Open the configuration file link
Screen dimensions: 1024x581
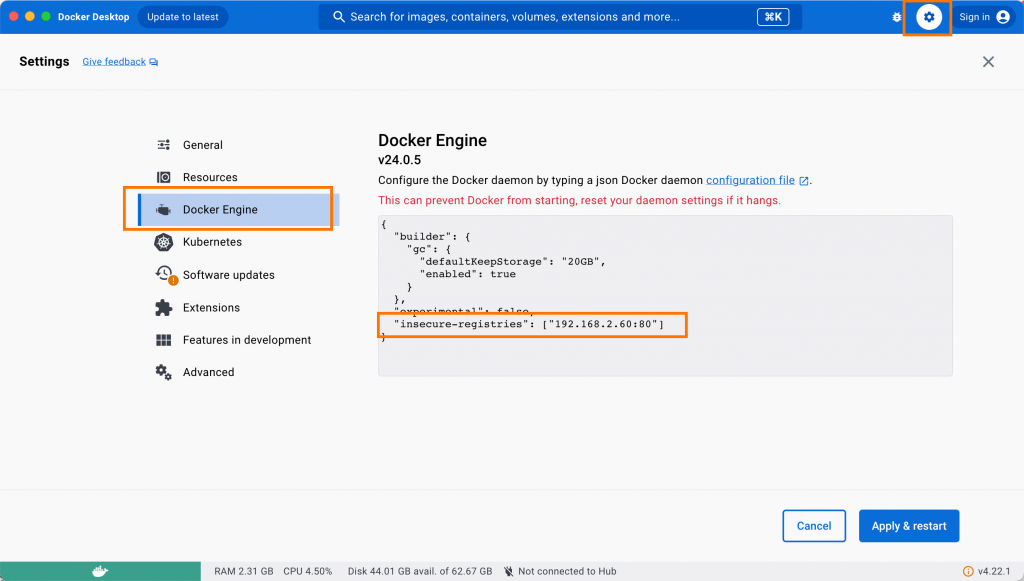tap(750, 180)
